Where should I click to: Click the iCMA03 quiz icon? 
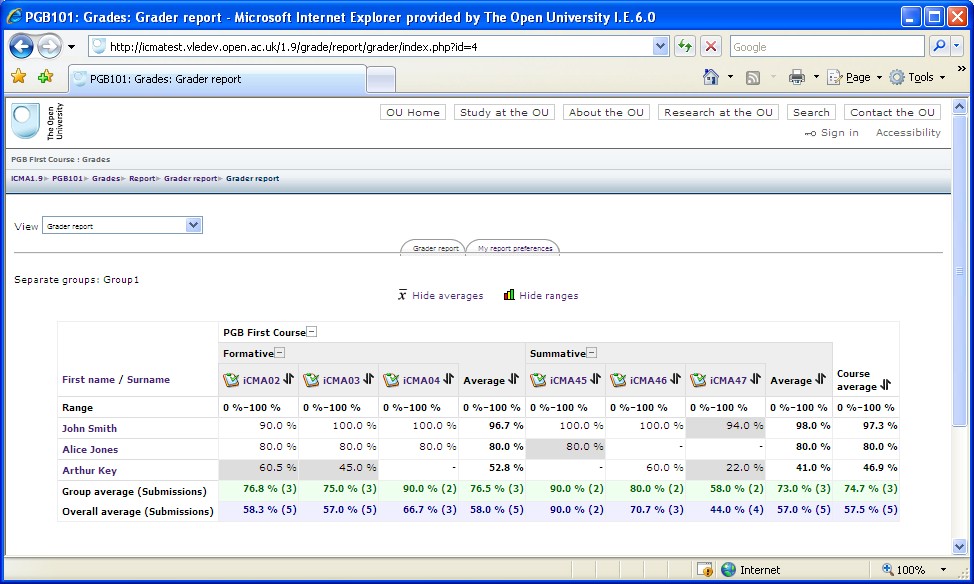click(311, 380)
